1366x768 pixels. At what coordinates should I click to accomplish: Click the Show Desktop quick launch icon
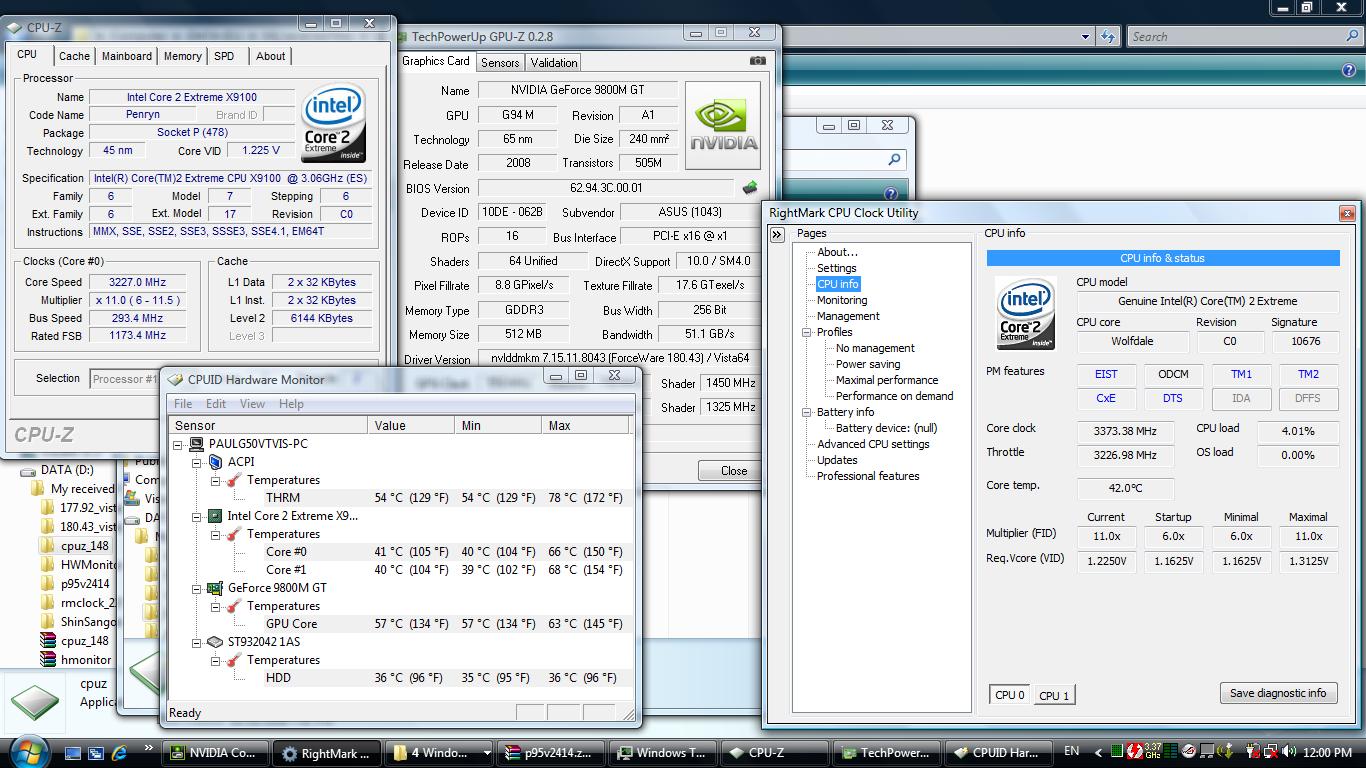pyautogui.click(x=72, y=753)
